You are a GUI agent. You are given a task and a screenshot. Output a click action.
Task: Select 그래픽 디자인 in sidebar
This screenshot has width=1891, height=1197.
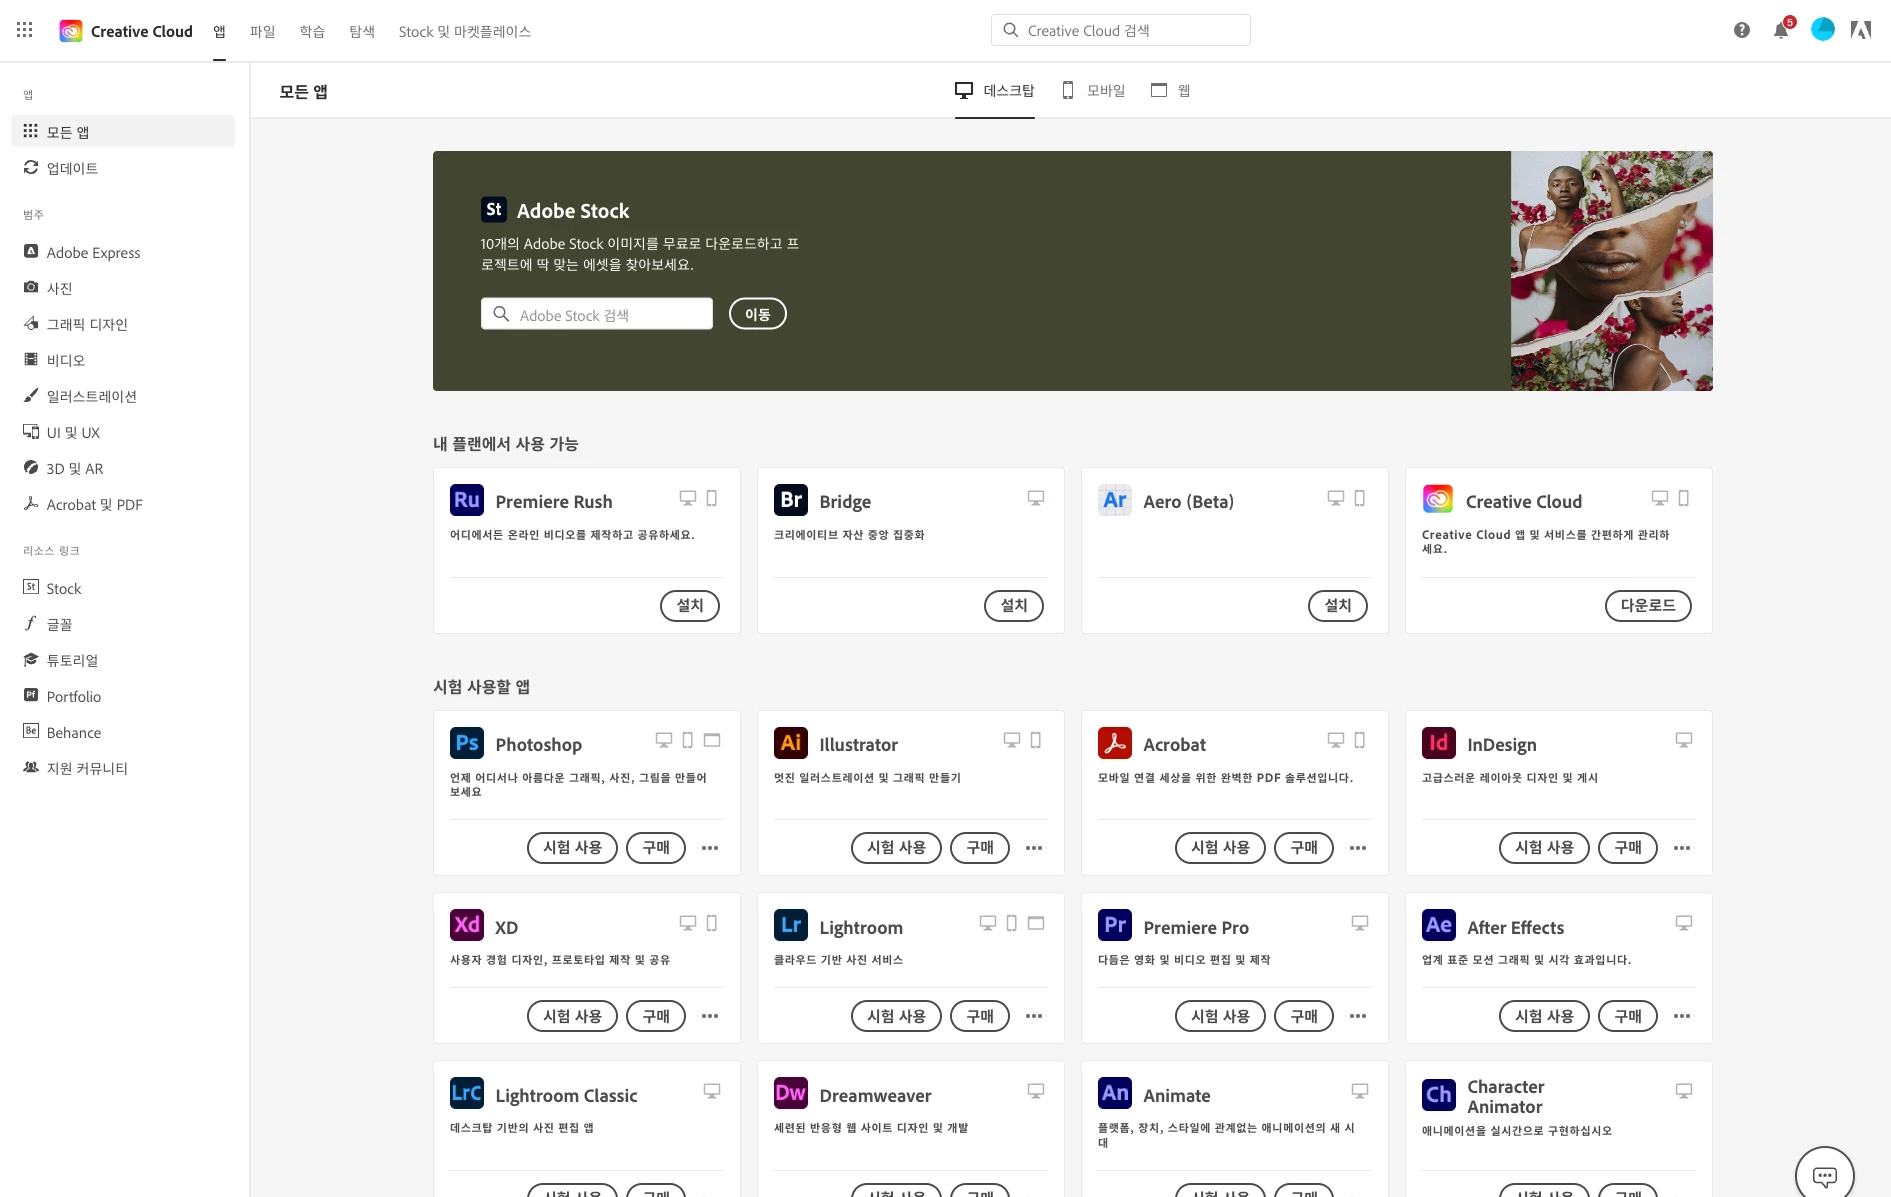coord(123,324)
